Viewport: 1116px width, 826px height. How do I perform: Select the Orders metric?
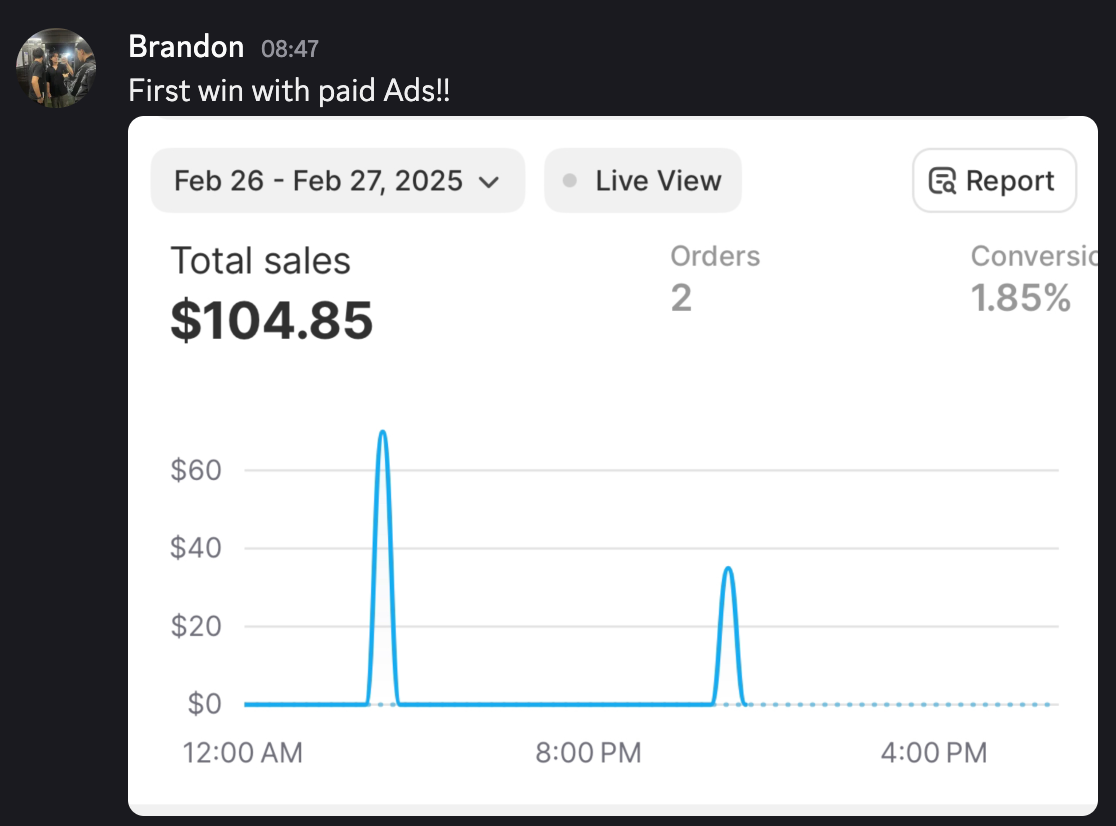715,257
